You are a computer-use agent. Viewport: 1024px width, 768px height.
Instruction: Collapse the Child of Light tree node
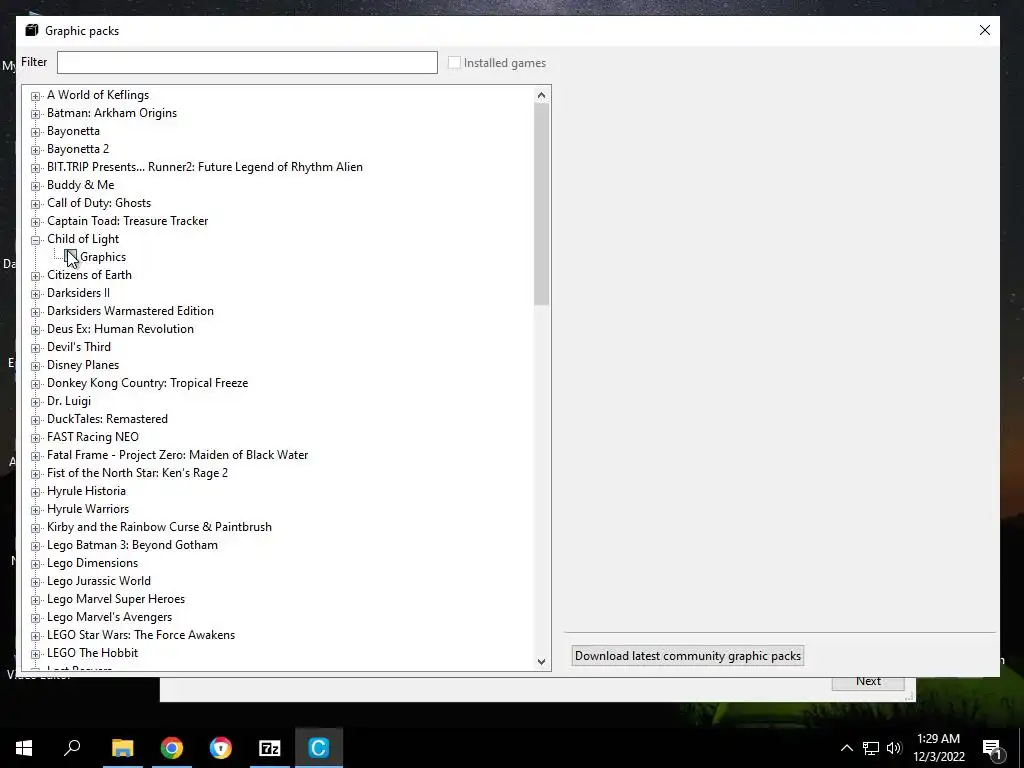(x=35, y=240)
